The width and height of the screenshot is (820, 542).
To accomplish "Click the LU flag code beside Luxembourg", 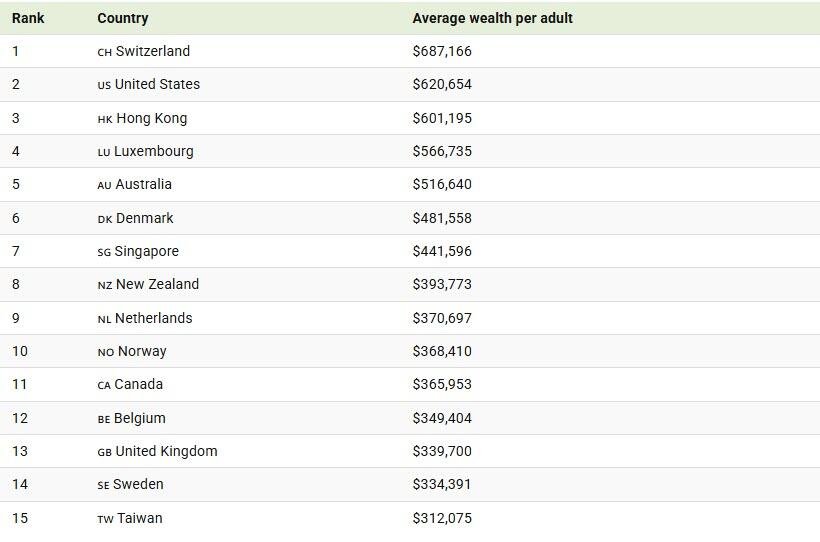I will click(104, 152).
